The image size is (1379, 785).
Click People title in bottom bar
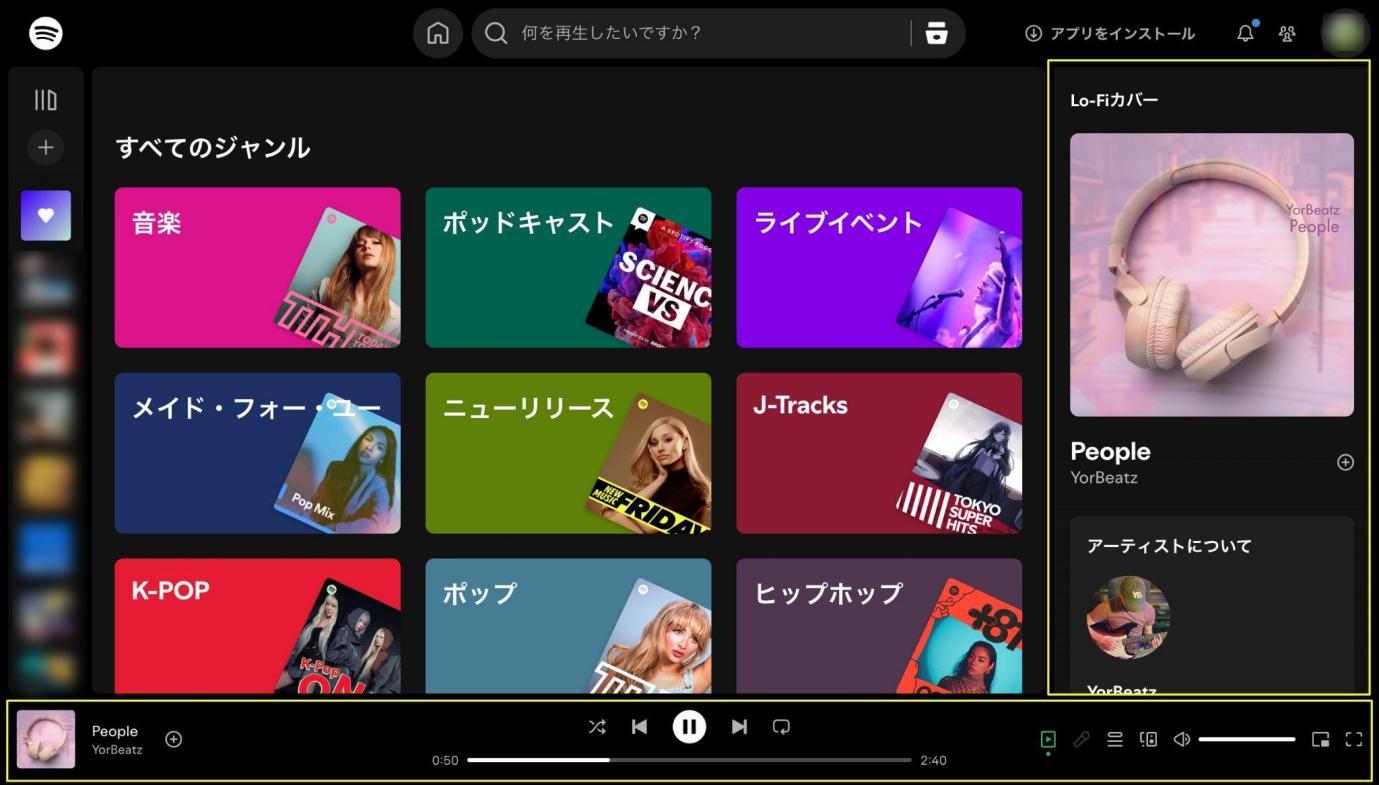click(115, 731)
